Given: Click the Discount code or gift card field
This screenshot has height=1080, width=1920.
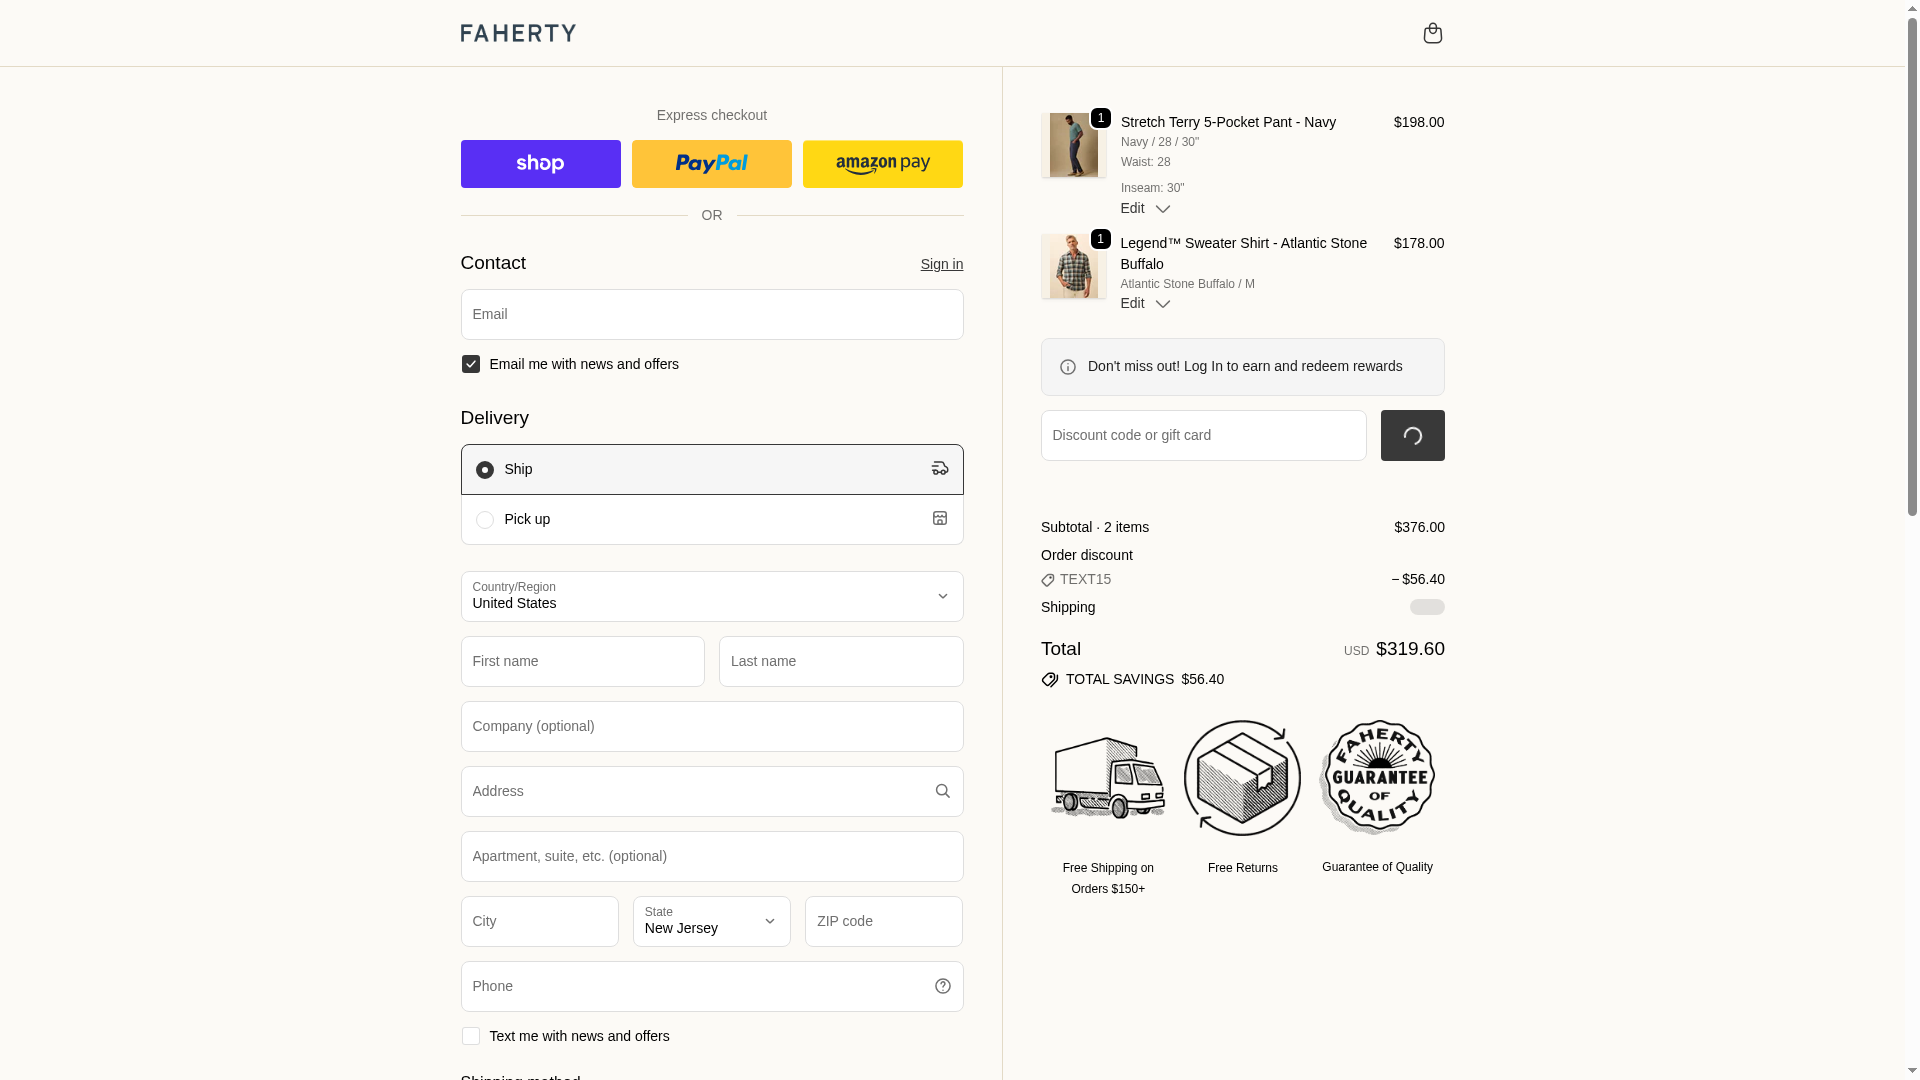Looking at the screenshot, I should pyautogui.click(x=1203, y=436).
